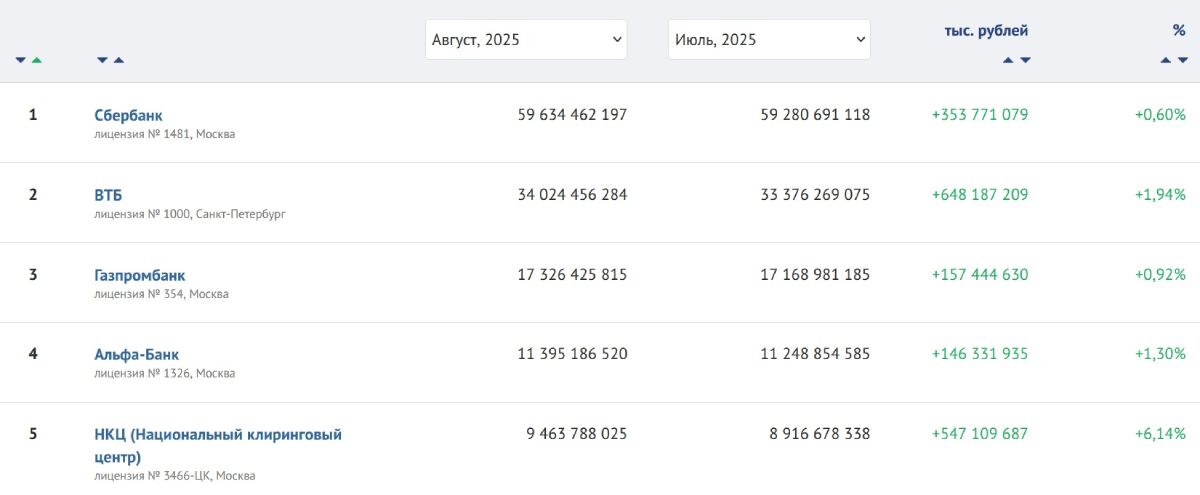The height and width of the screenshot is (495, 1200).
Task: Sort тыс. рублей change descending arrow
Action: (x=1025, y=60)
